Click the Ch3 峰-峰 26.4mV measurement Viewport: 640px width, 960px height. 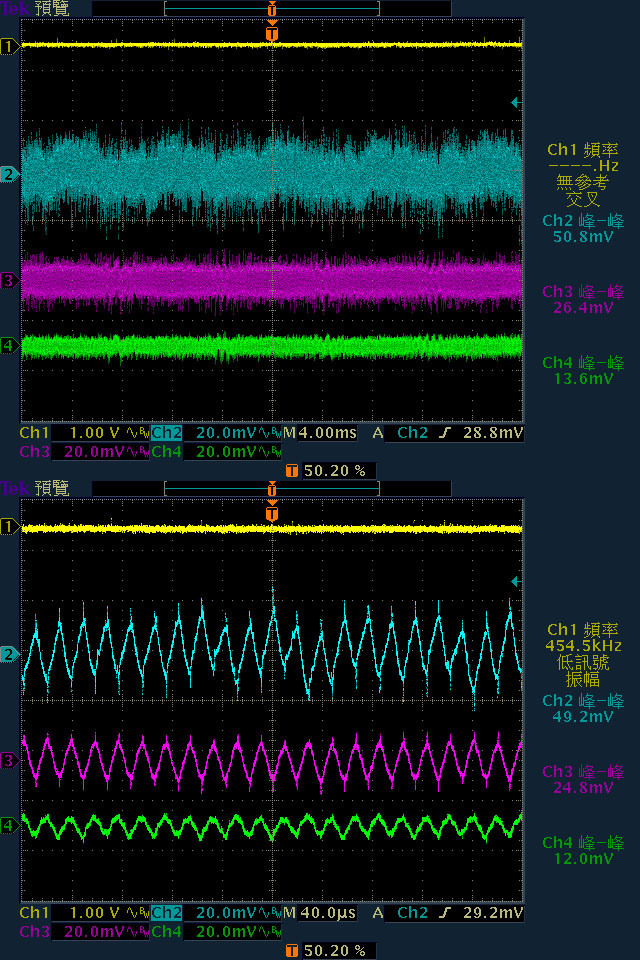(x=583, y=299)
